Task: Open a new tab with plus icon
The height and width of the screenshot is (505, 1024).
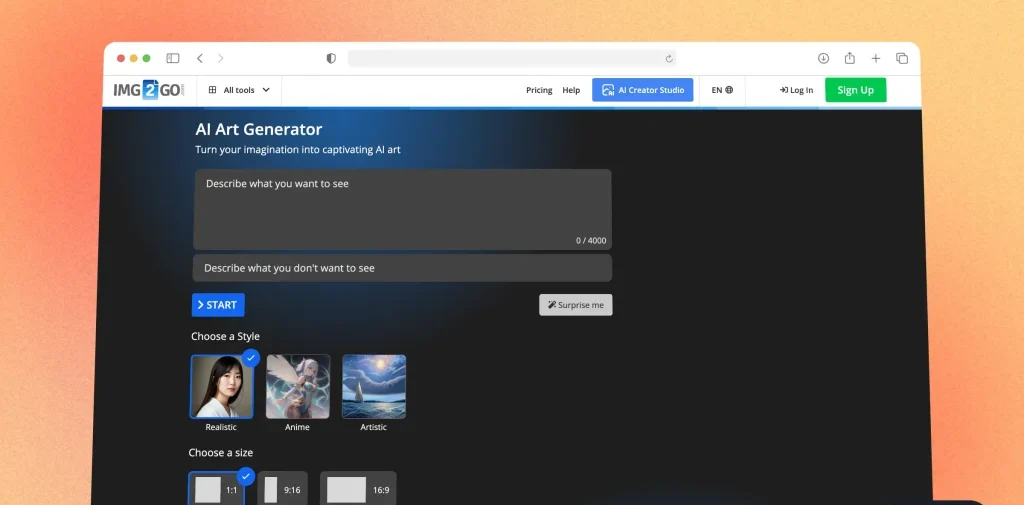Action: [875, 59]
